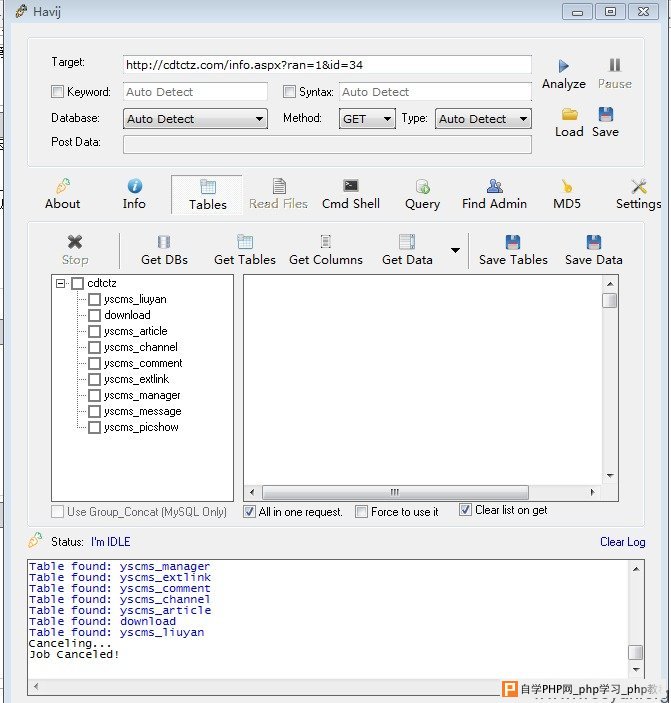Viewport: 671px width, 703px height.
Task: Select the yscms_message table name
Action: click(x=143, y=412)
